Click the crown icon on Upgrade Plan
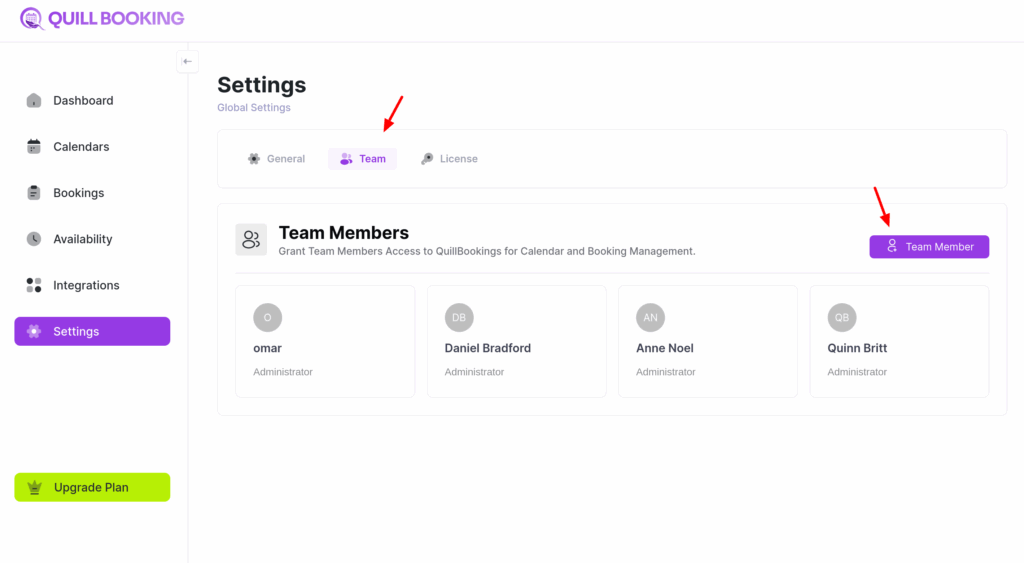1024x563 pixels. (36, 488)
